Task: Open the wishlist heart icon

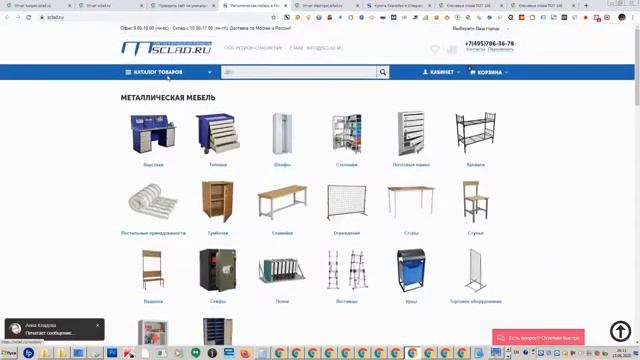Action: (x=435, y=49)
